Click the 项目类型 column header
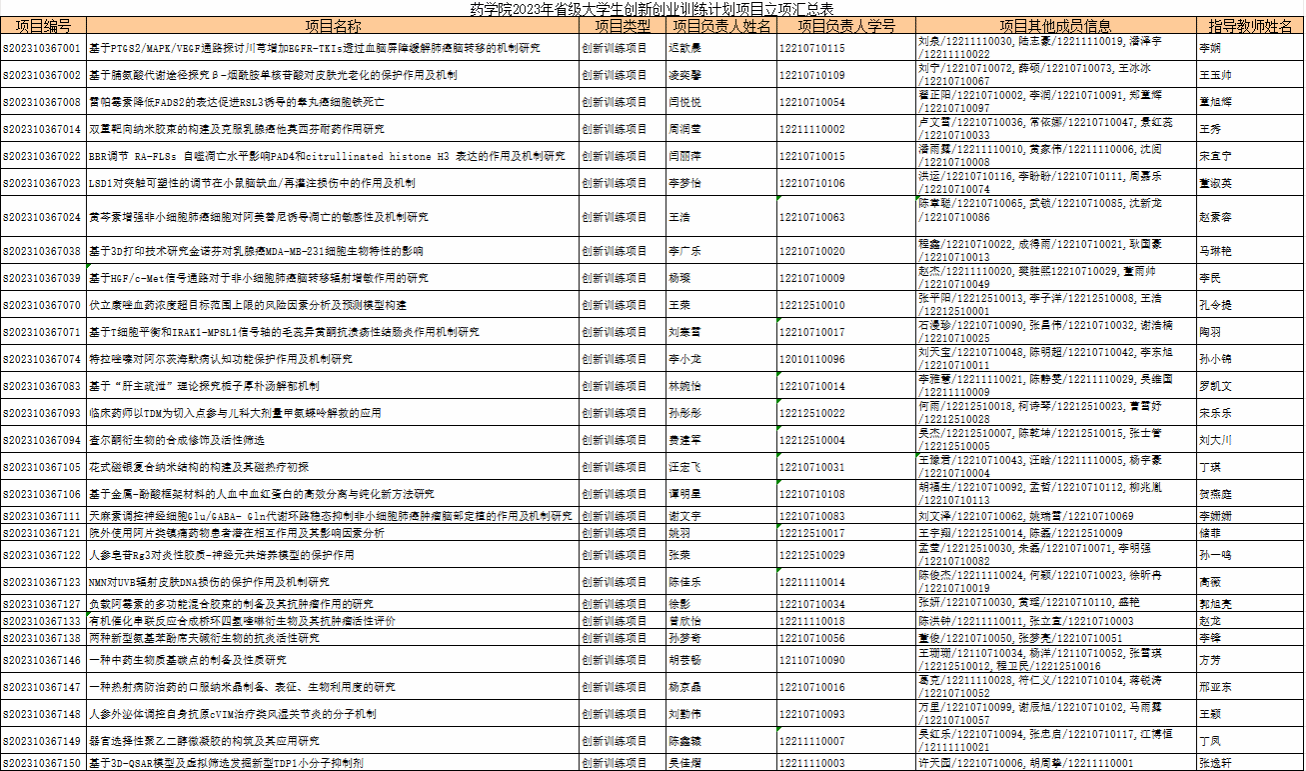1306x771 pixels. click(622, 26)
